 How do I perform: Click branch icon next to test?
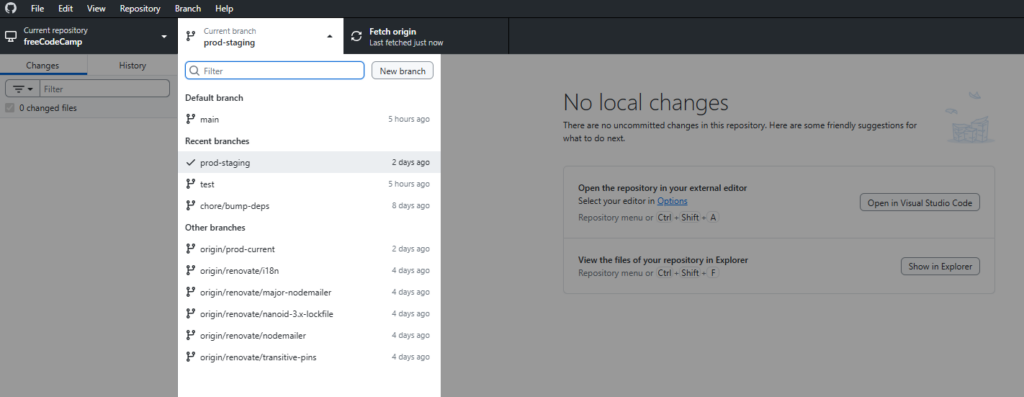tap(190, 184)
